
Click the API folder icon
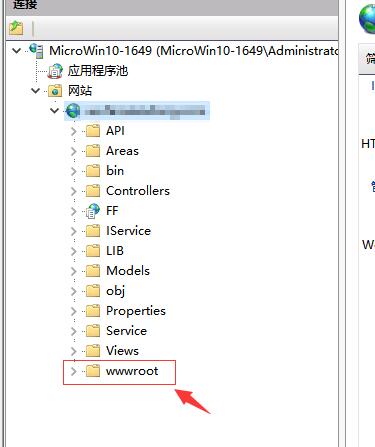click(x=93, y=131)
